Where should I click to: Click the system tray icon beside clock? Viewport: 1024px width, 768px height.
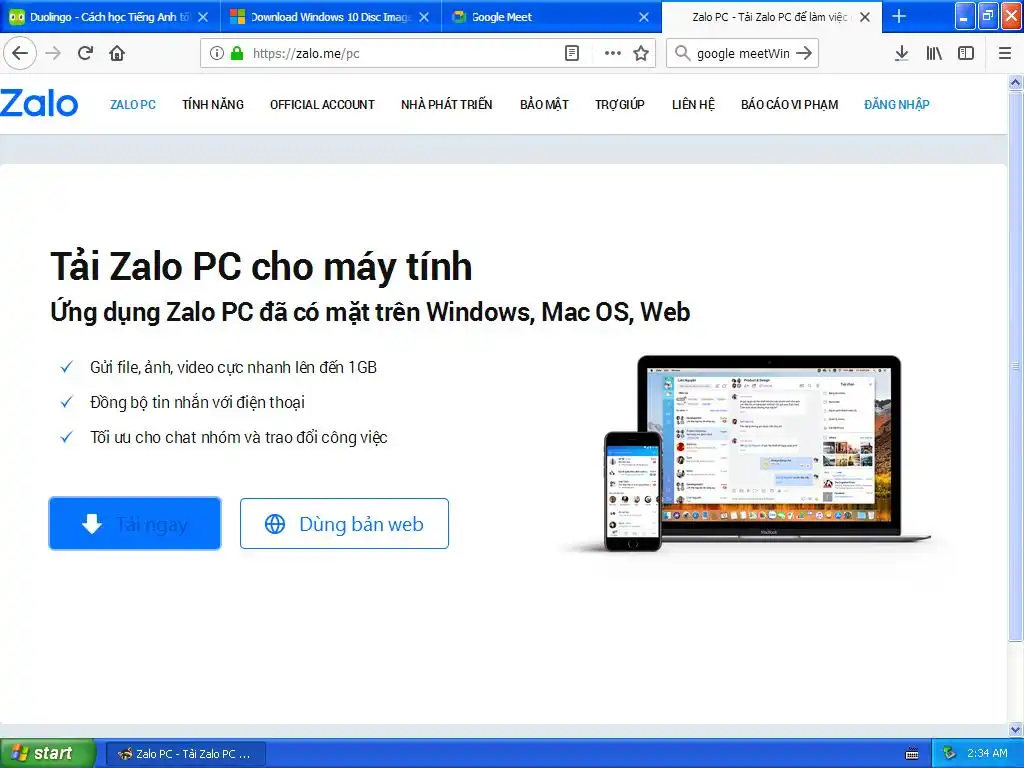(x=949, y=753)
